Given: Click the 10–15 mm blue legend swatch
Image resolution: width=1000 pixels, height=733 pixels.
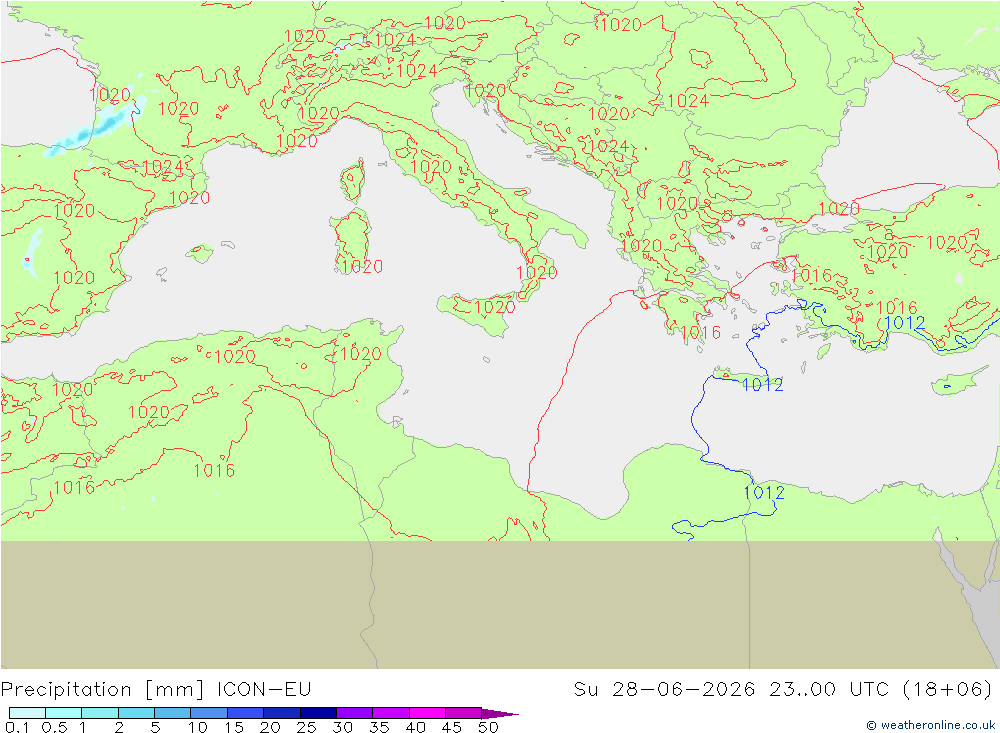Looking at the screenshot, I should click(209, 713).
